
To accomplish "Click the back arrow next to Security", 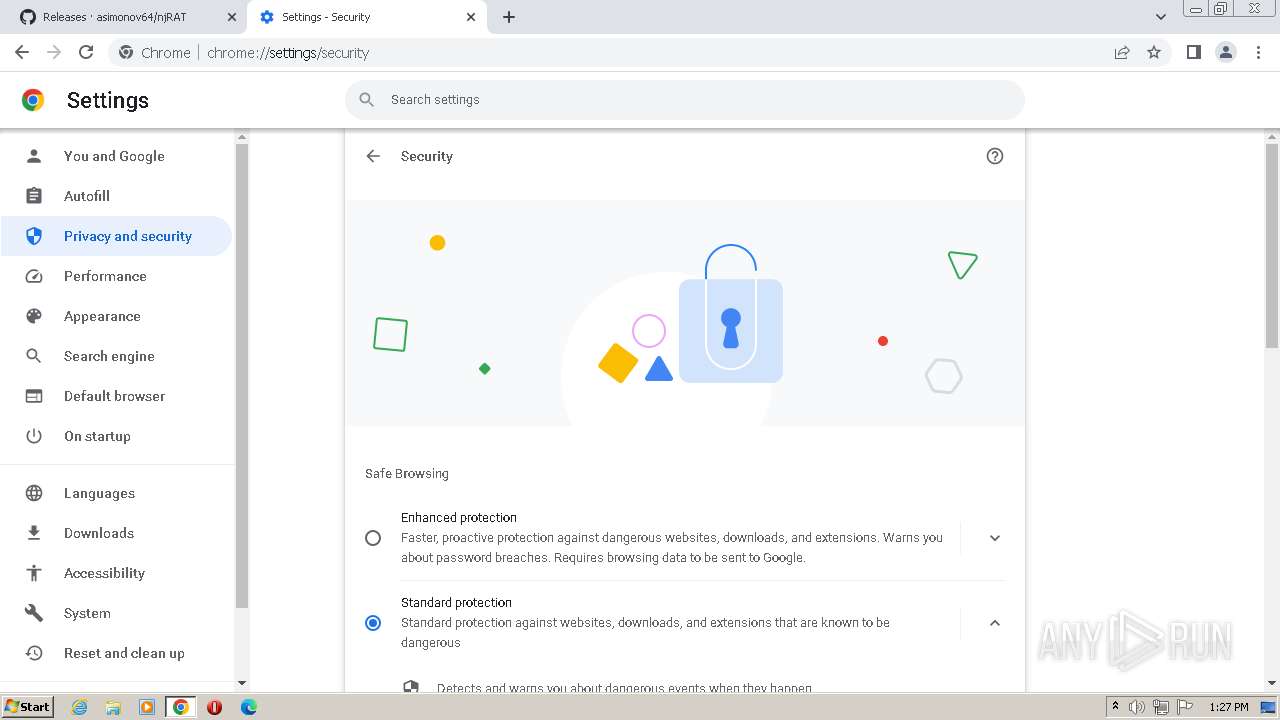I will click(373, 156).
